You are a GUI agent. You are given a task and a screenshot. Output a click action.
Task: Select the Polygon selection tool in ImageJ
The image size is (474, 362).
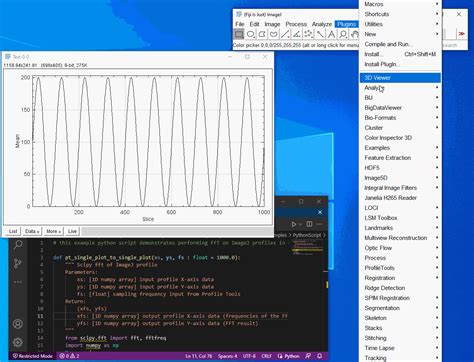(x=262, y=34)
